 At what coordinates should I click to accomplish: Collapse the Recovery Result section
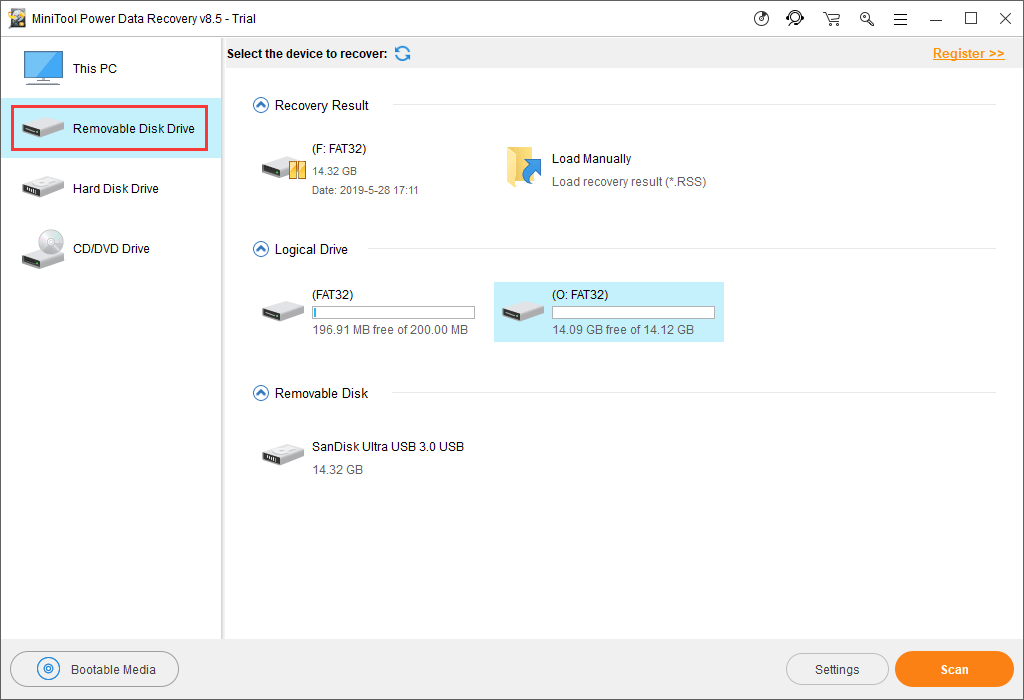[x=260, y=104]
